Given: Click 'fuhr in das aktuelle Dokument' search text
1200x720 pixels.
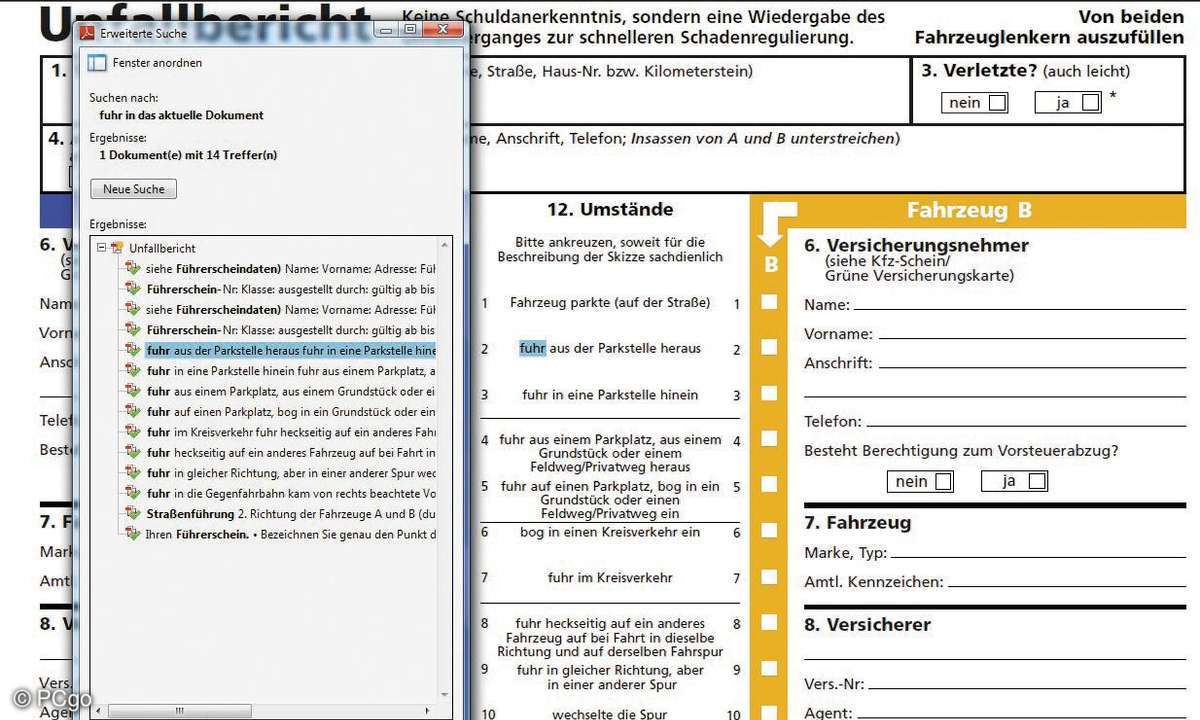Looking at the screenshot, I should (x=181, y=115).
